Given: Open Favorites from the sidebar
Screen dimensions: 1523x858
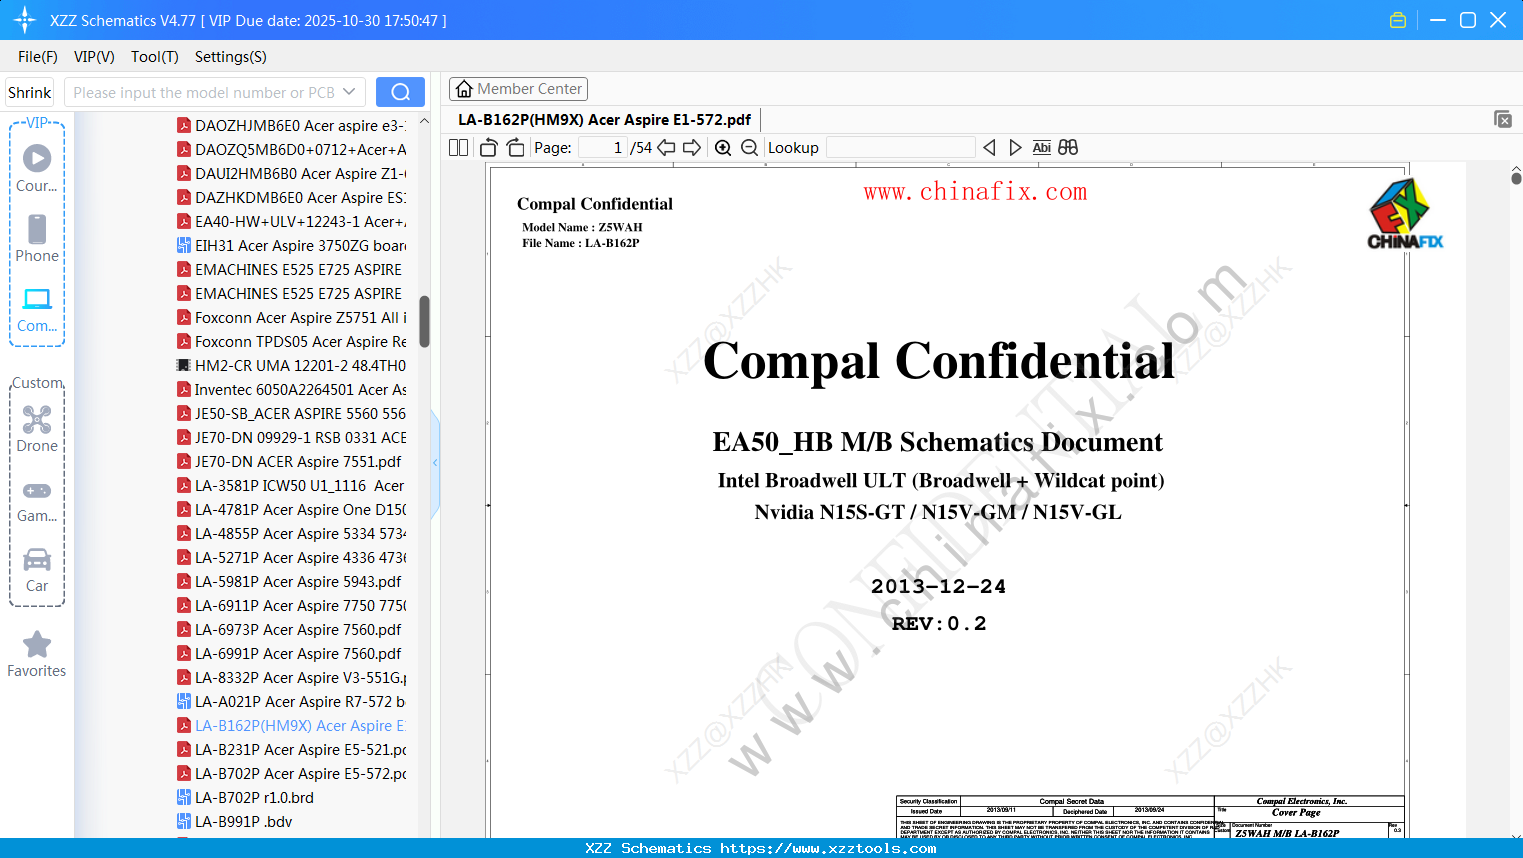Looking at the screenshot, I should click(x=37, y=654).
